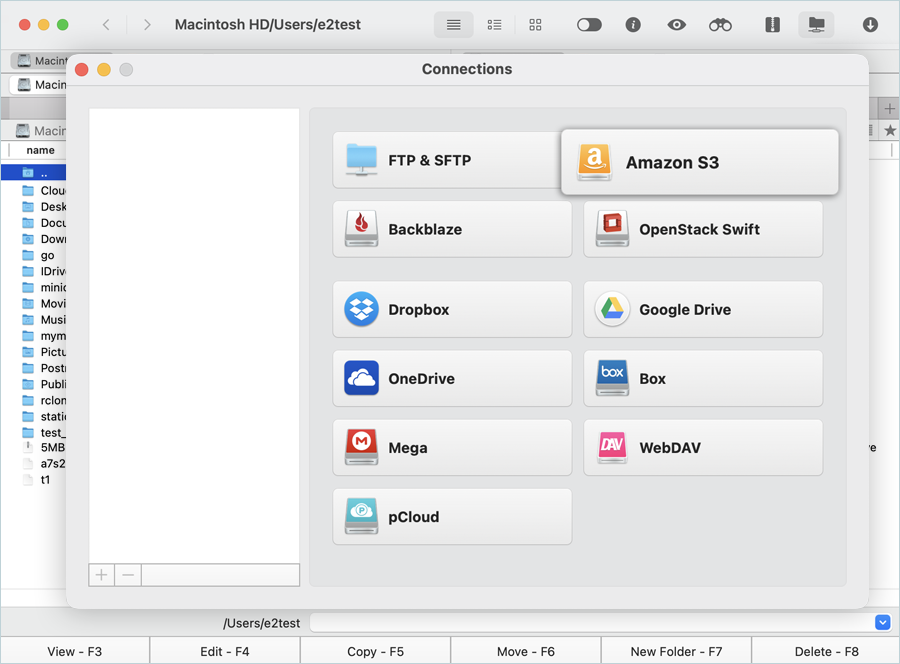Click the archive zip icon in toolbar

coord(773,25)
